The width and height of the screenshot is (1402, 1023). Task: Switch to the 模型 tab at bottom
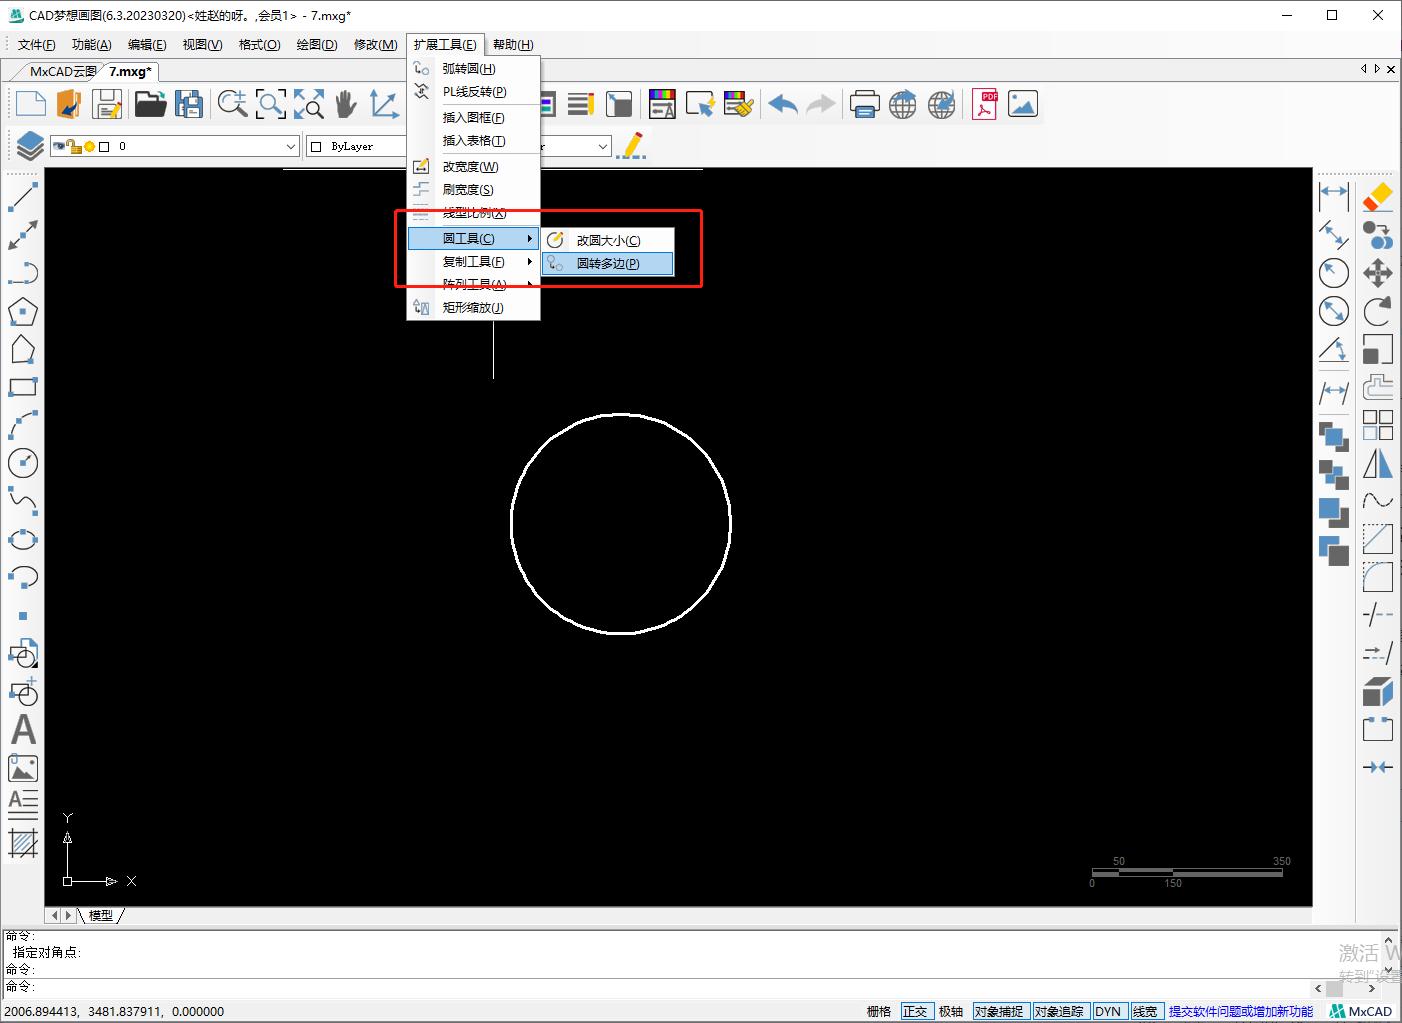click(x=101, y=914)
